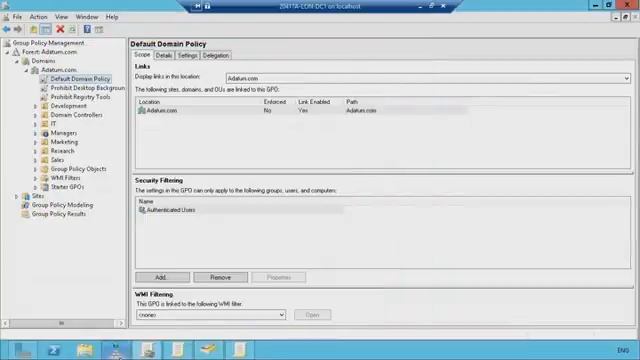The height and width of the screenshot is (360, 640).
Task: Select Default Domain Policy in tree
Action: point(80,79)
